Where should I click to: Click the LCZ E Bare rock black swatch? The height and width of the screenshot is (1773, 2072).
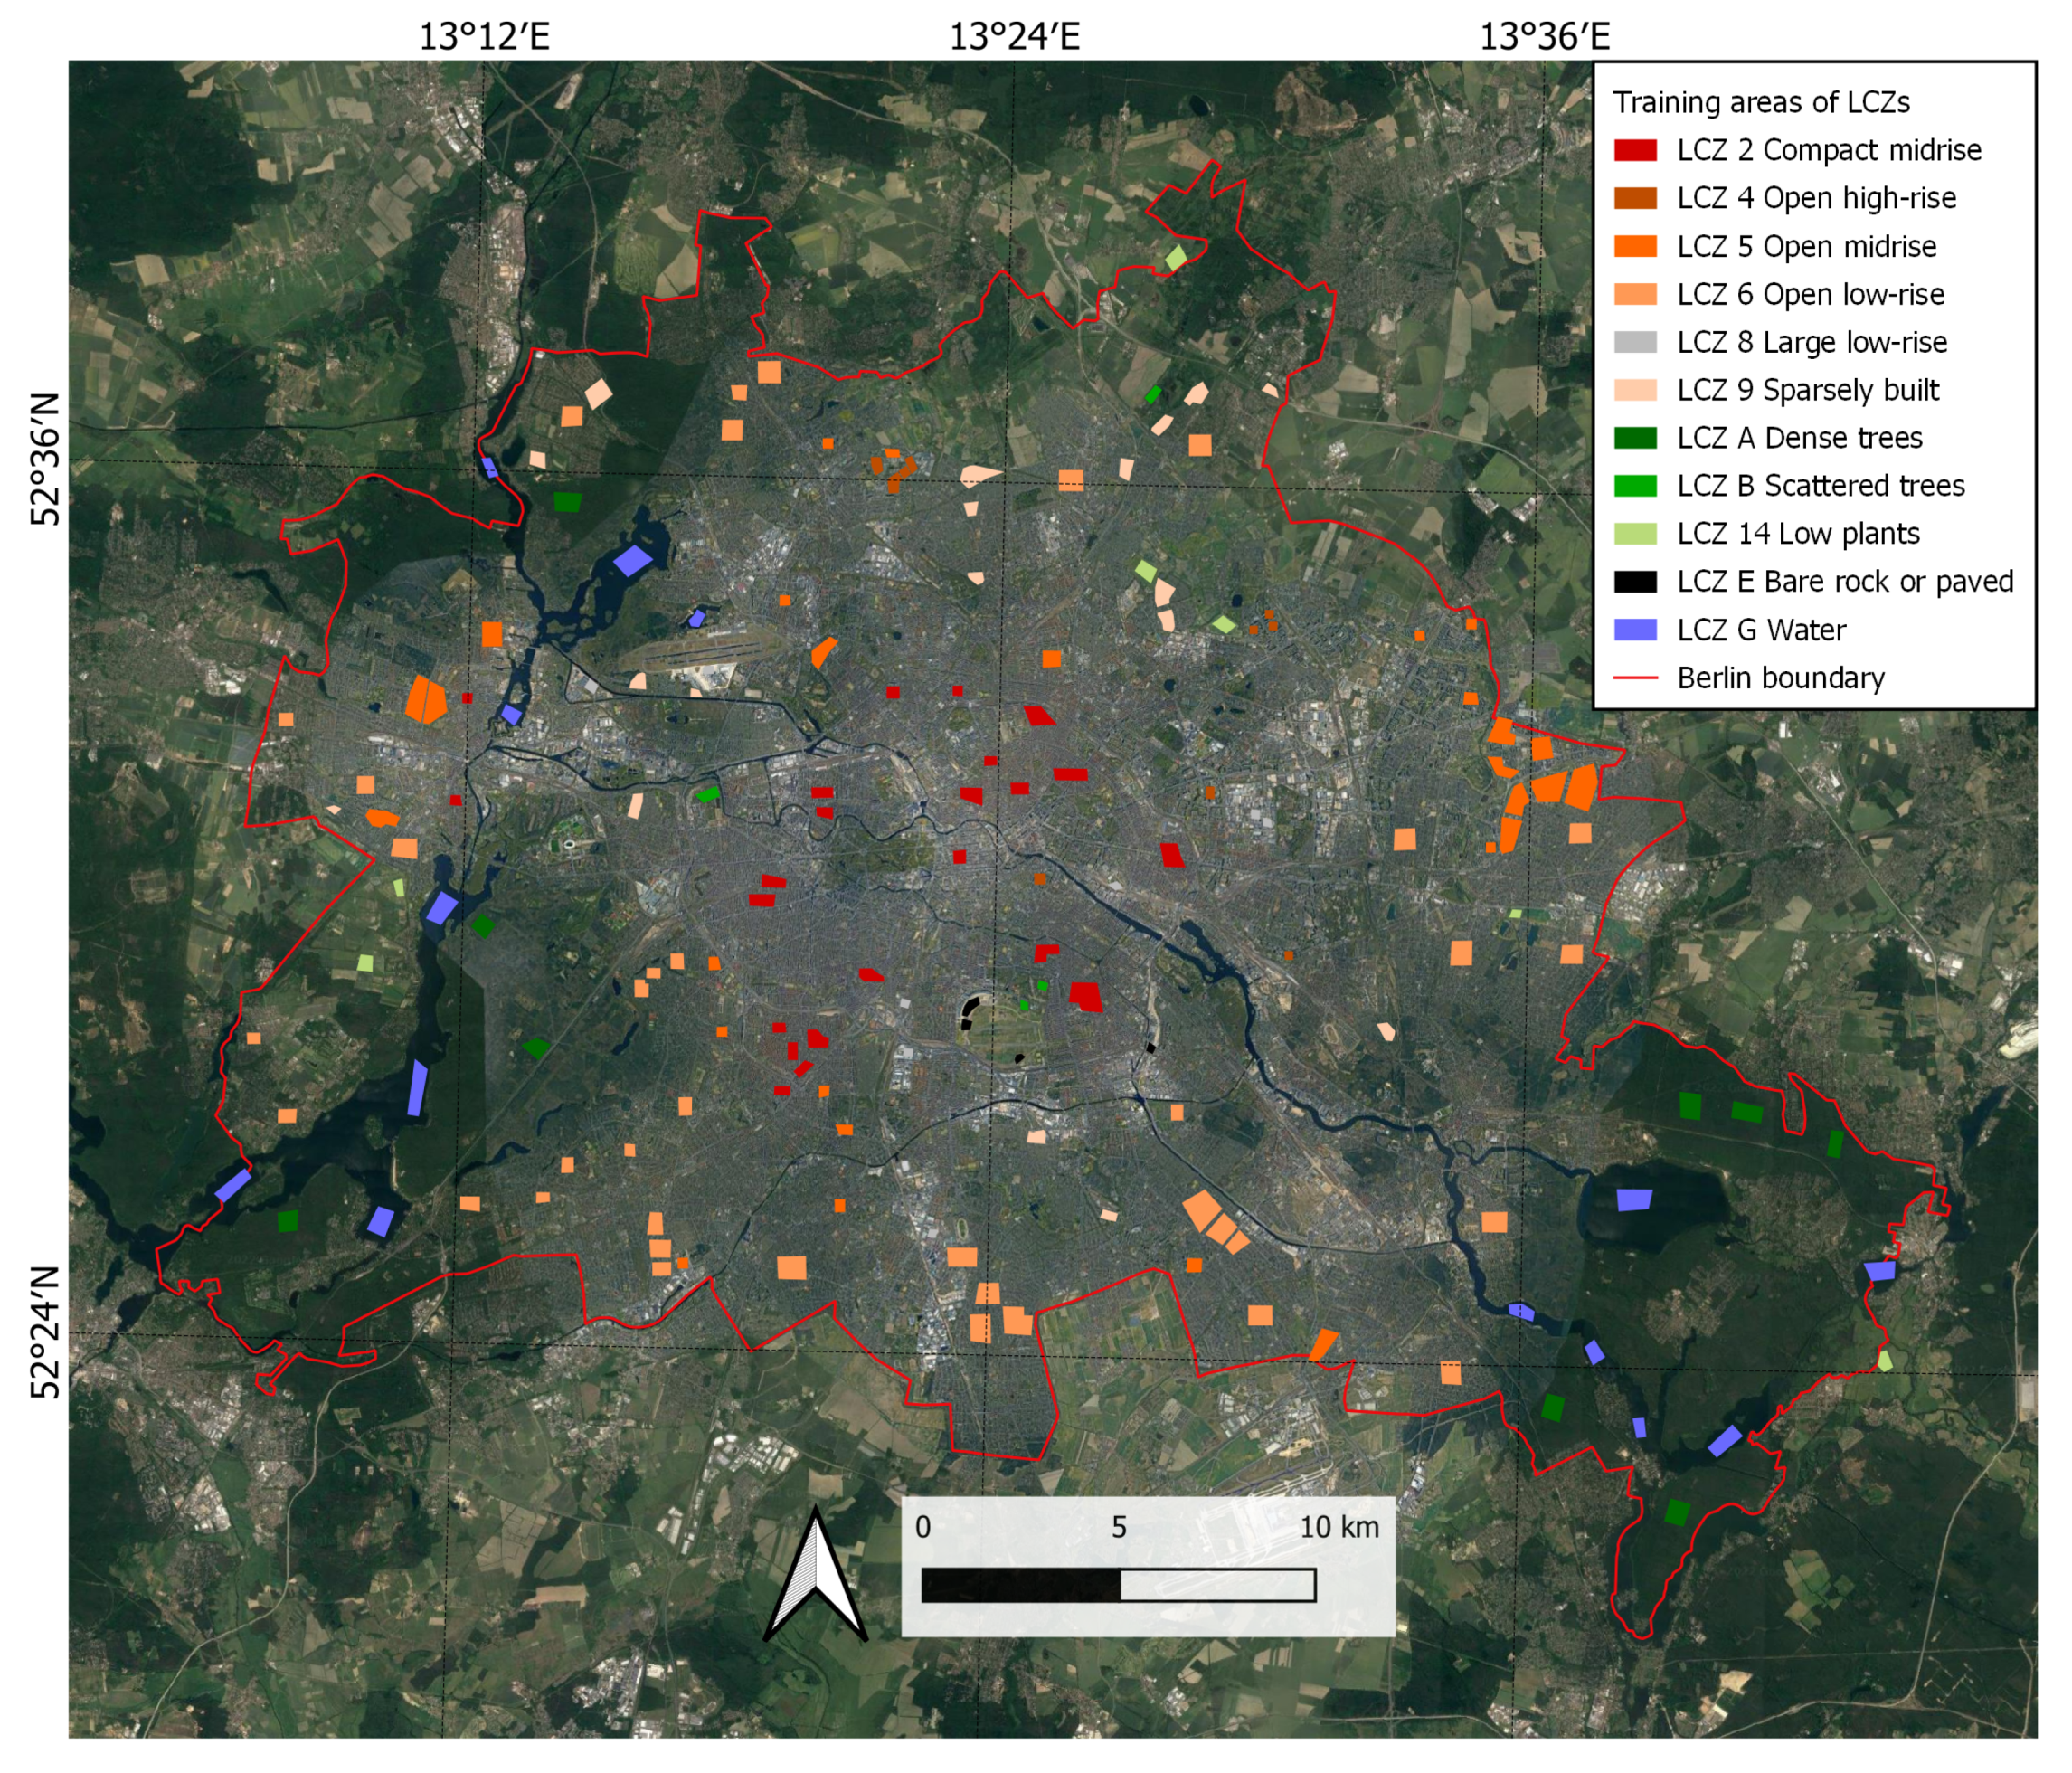(1634, 582)
